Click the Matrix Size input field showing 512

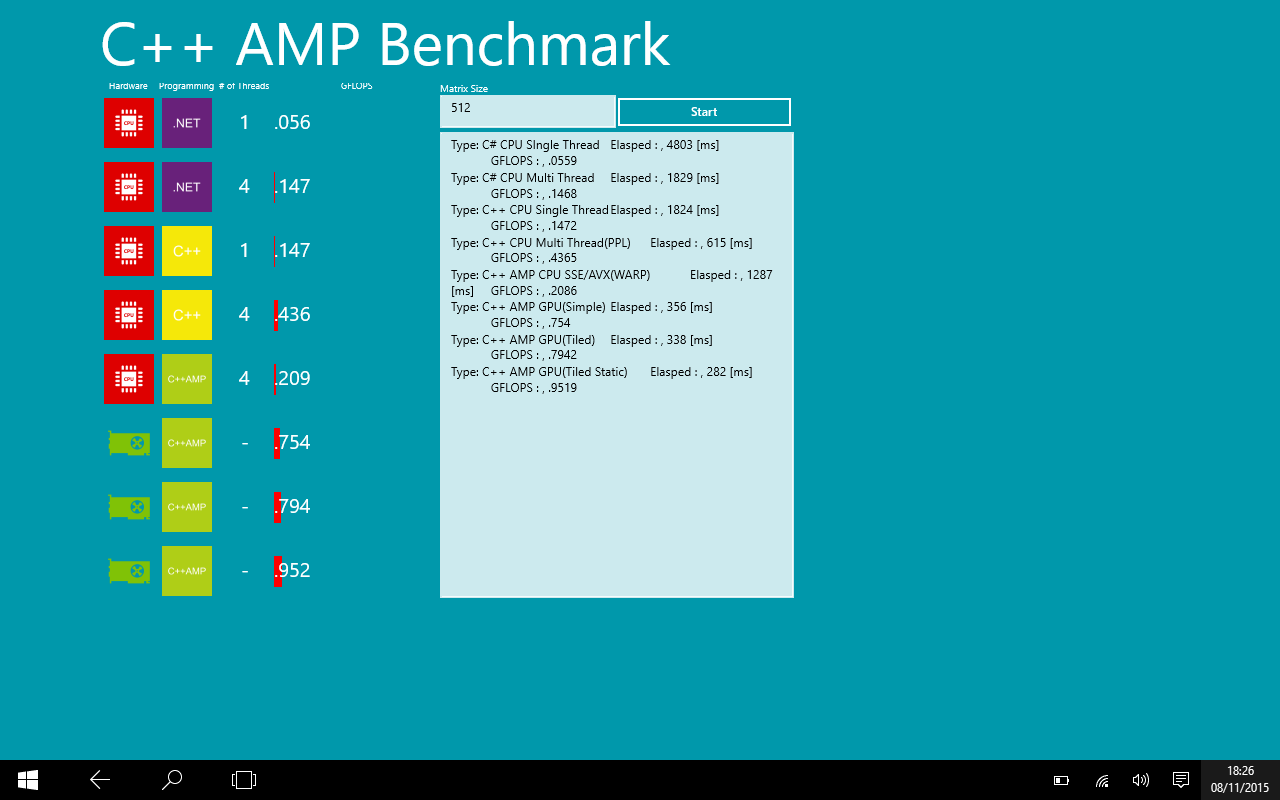click(528, 111)
